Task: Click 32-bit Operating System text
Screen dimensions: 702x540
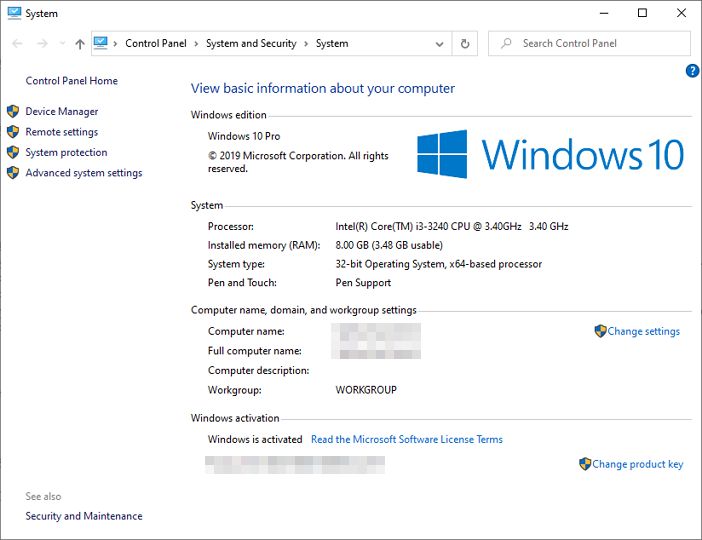Action: pyautogui.click(x=439, y=264)
